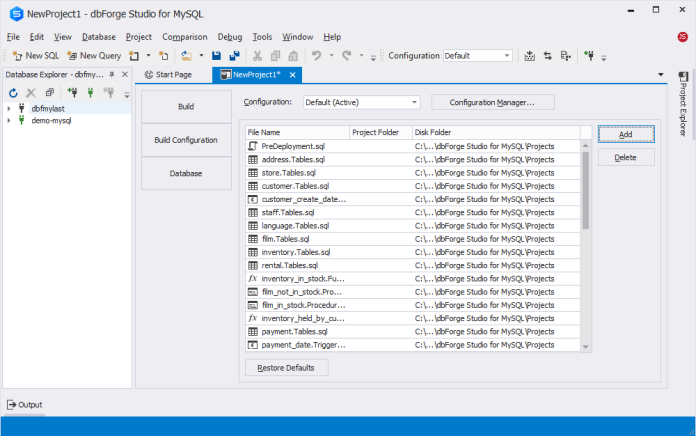Viewport: 696px width, 436px height.
Task: Open the Undo history dropdown arrow
Action: click(x=331, y=56)
